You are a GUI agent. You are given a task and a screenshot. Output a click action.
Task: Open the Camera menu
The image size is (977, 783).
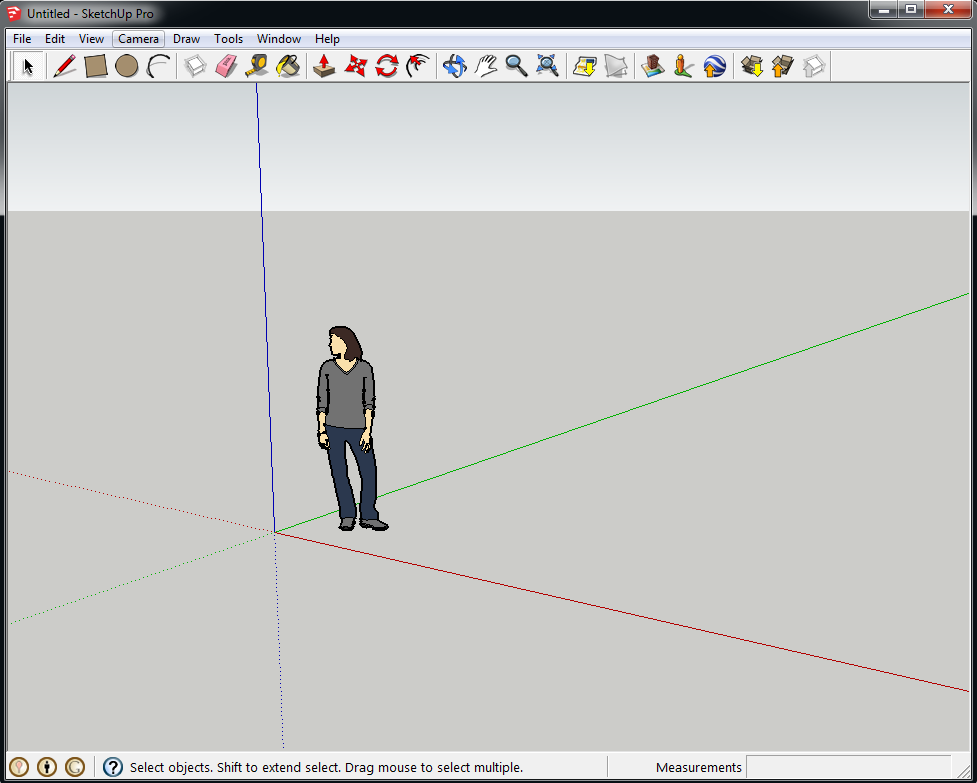tap(138, 39)
